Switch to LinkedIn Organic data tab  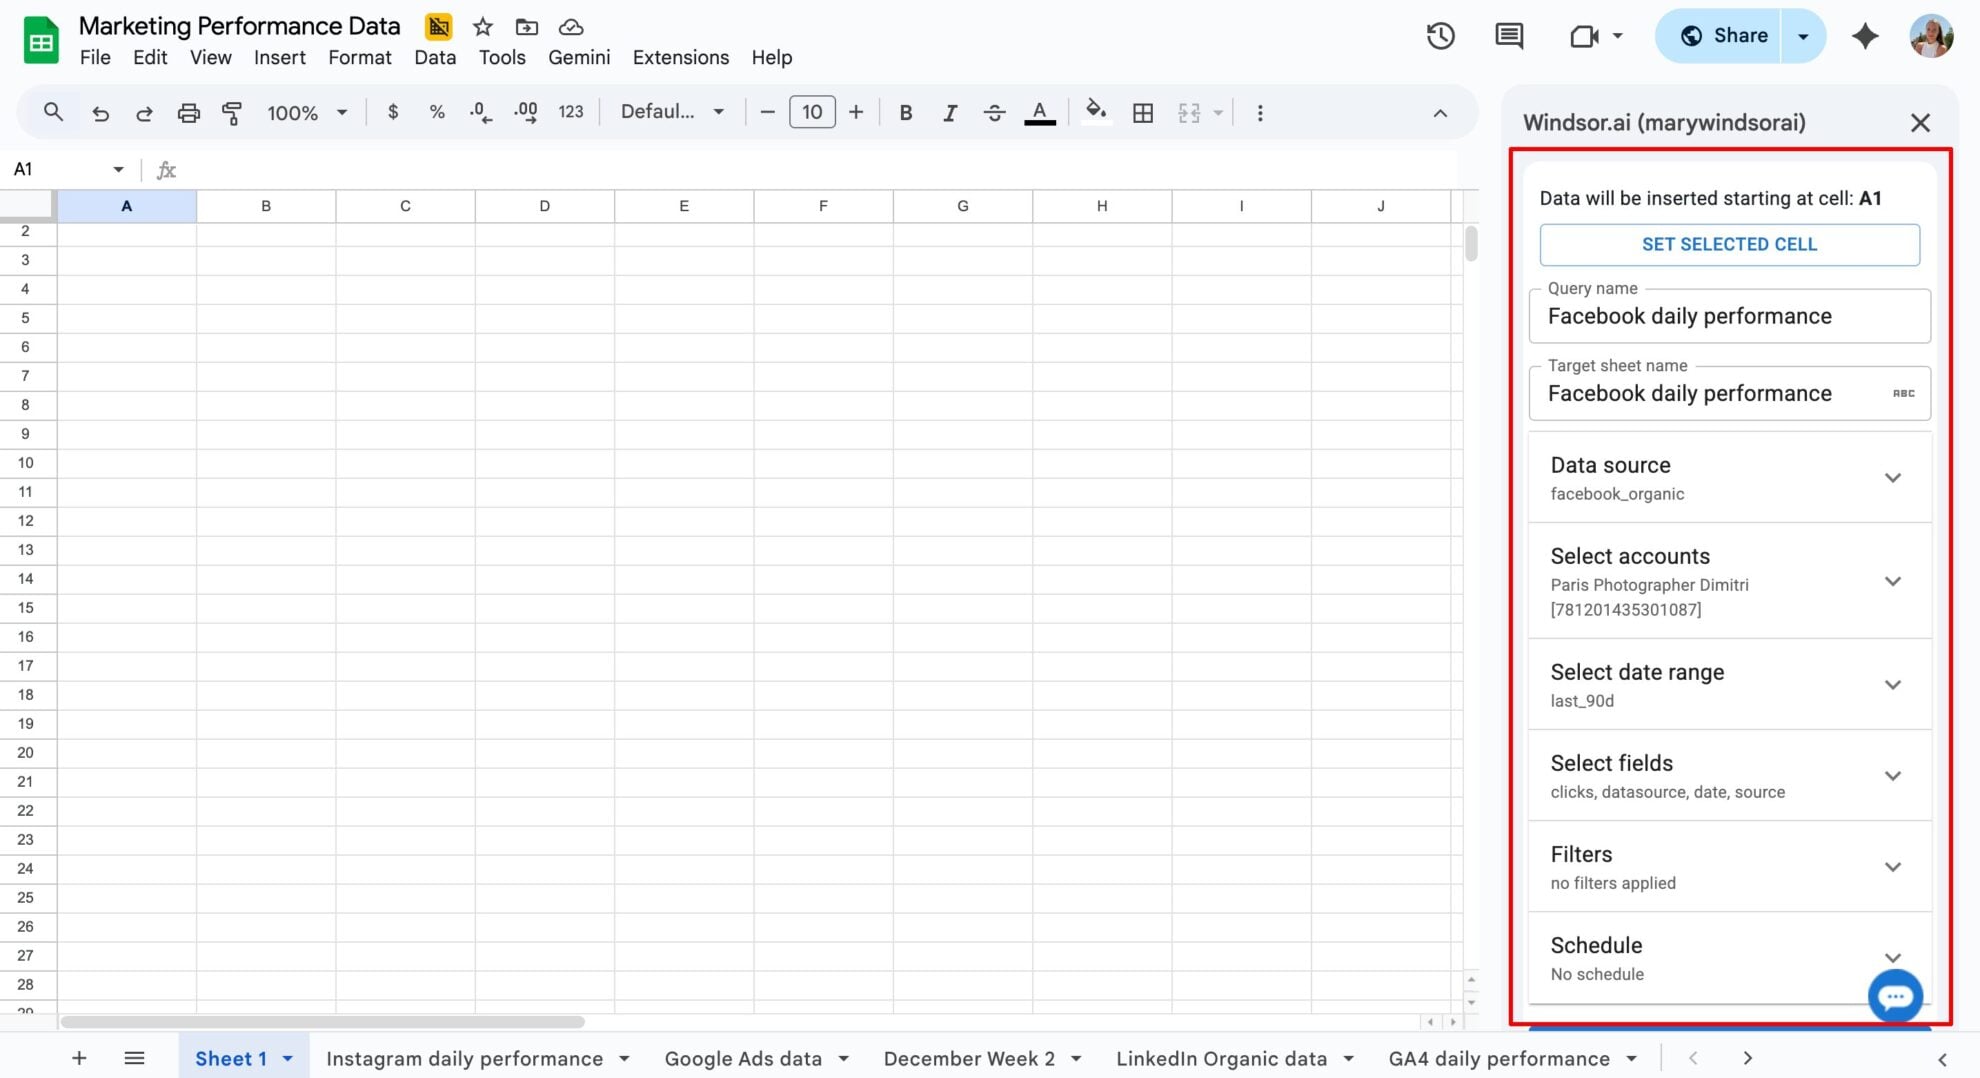tap(1221, 1058)
